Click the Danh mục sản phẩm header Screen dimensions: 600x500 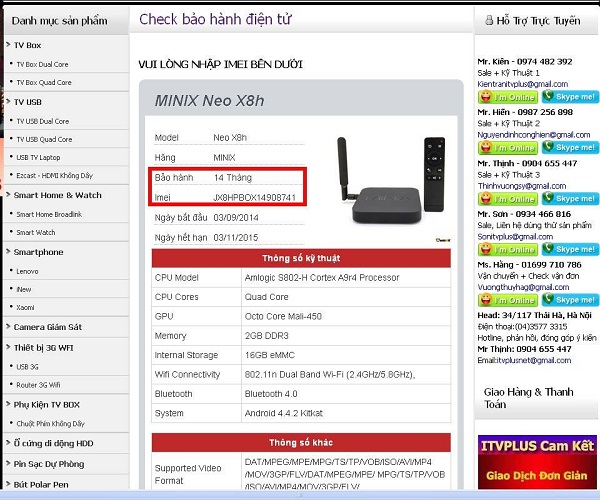[60, 21]
